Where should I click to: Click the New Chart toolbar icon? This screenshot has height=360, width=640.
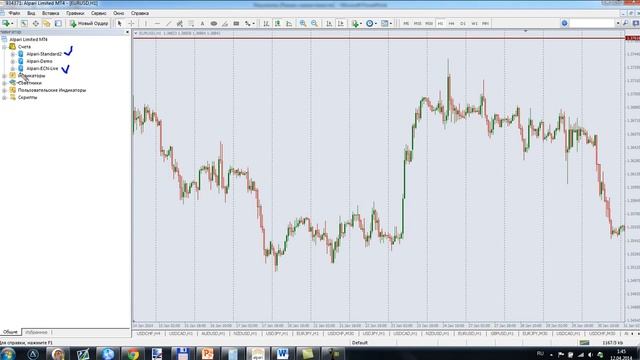(x=6, y=24)
